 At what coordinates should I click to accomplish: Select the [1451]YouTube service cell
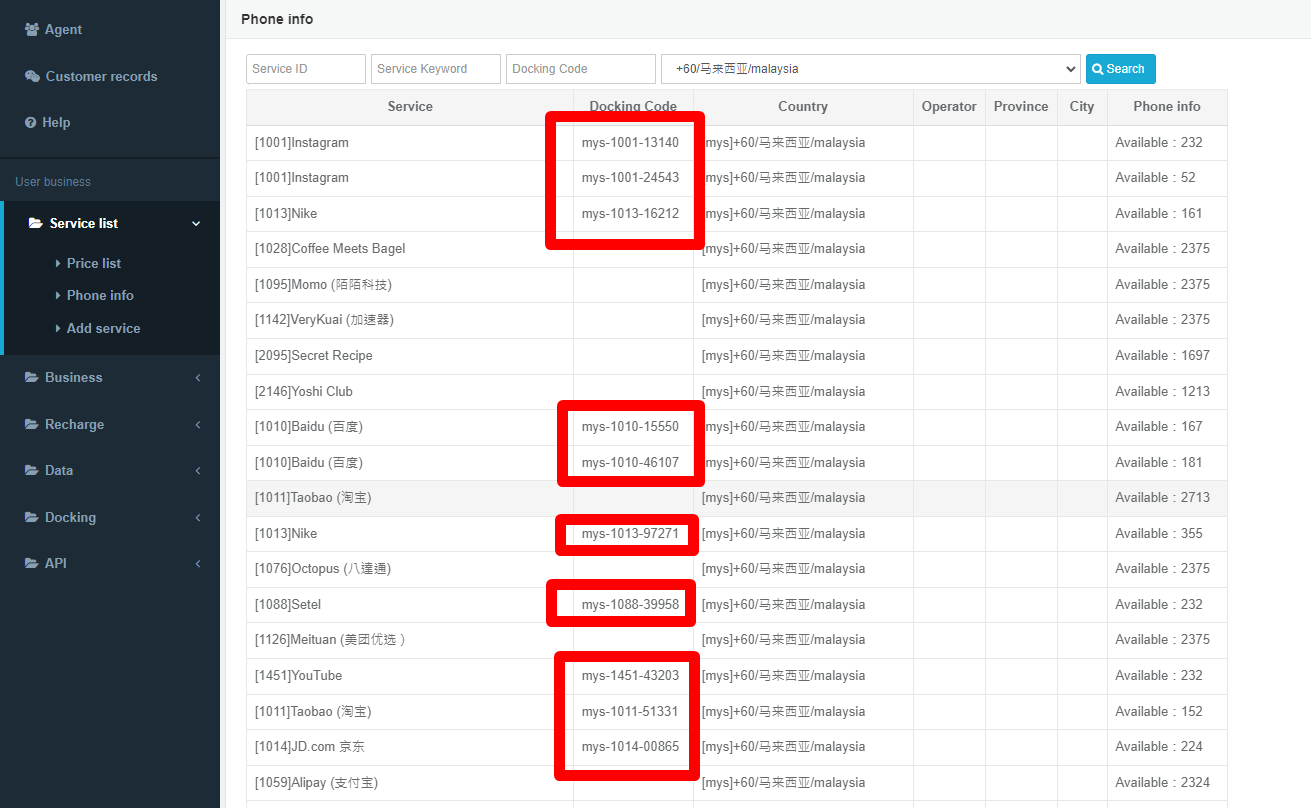(x=410, y=676)
